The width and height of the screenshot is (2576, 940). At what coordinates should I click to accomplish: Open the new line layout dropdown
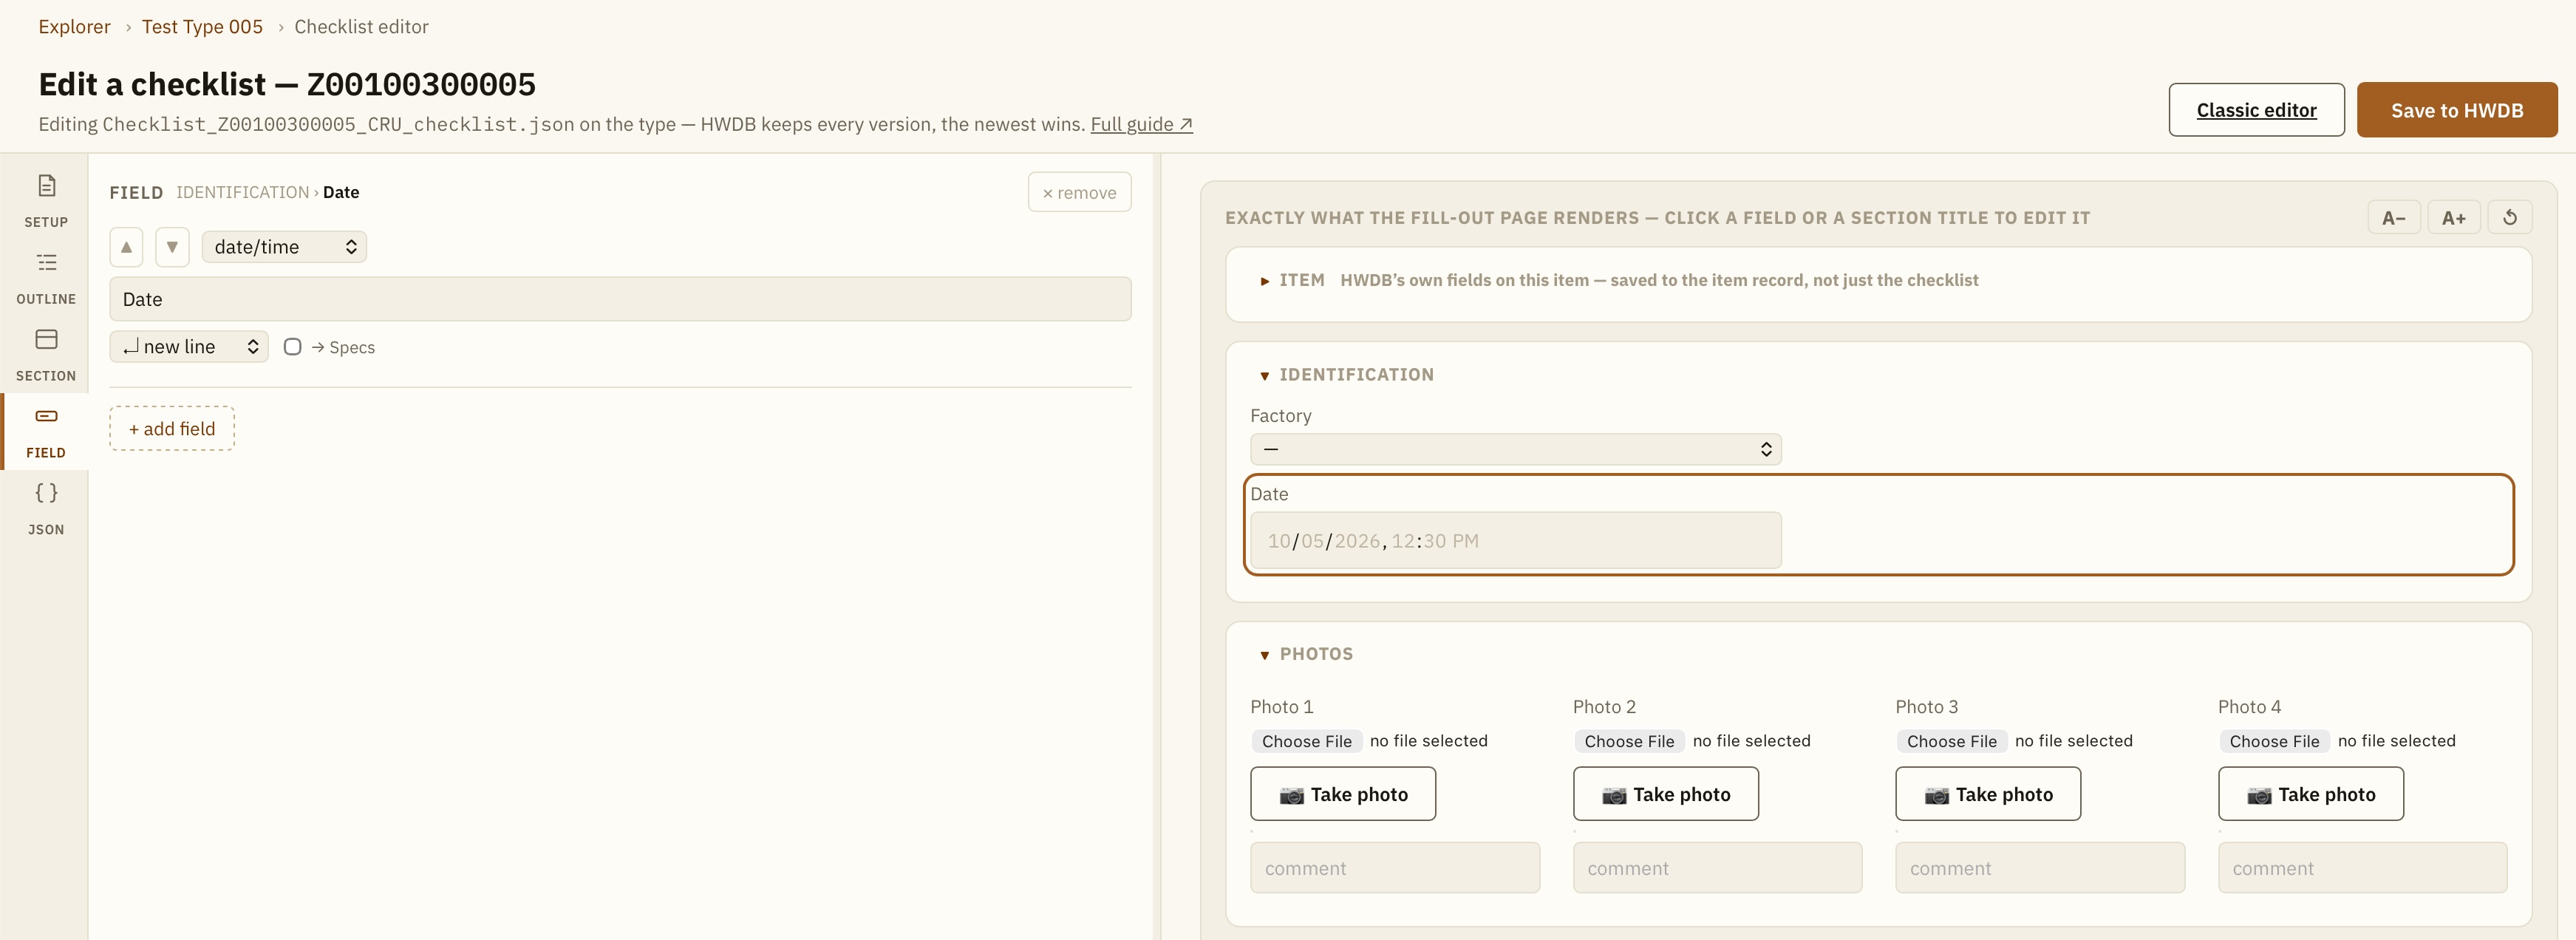point(189,347)
